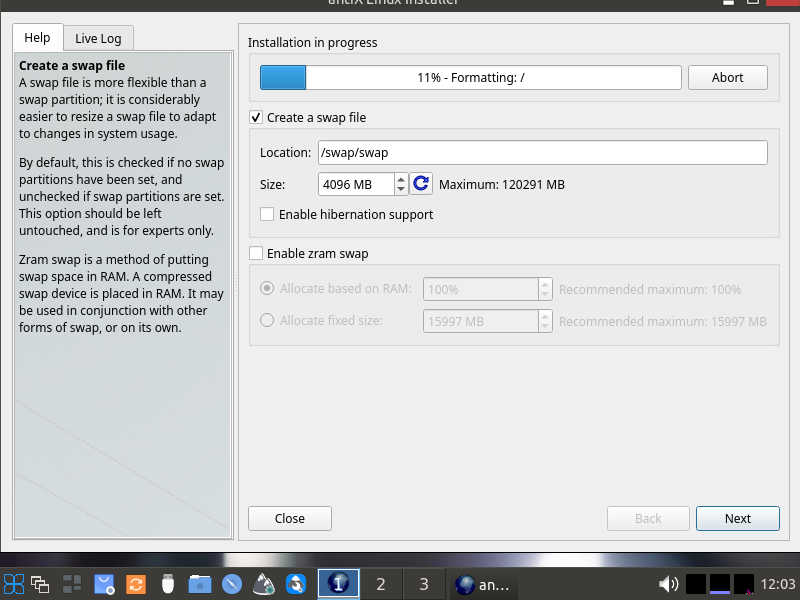Open the start menu icon in taskbar
Viewport: 800px width, 600px height.
click(14, 584)
